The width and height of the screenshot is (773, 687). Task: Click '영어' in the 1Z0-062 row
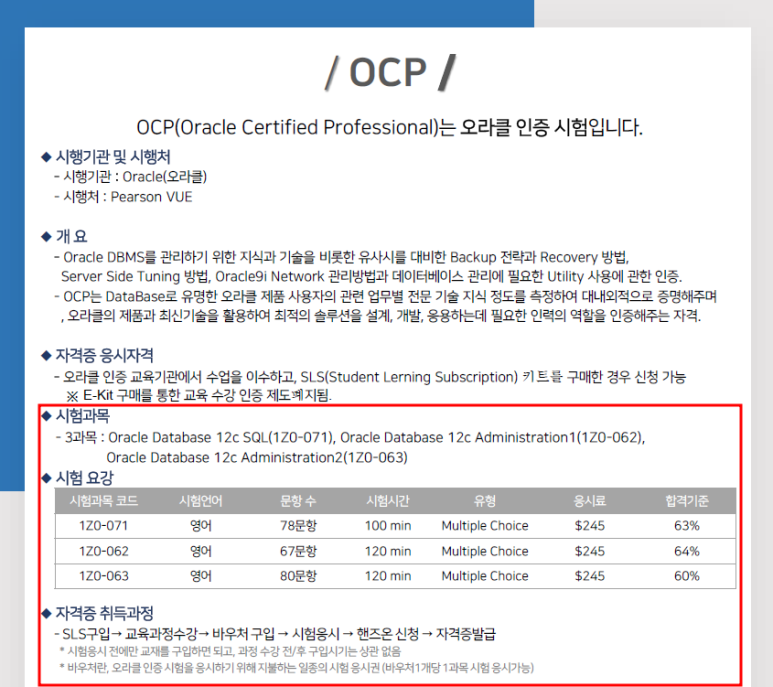(201, 551)
